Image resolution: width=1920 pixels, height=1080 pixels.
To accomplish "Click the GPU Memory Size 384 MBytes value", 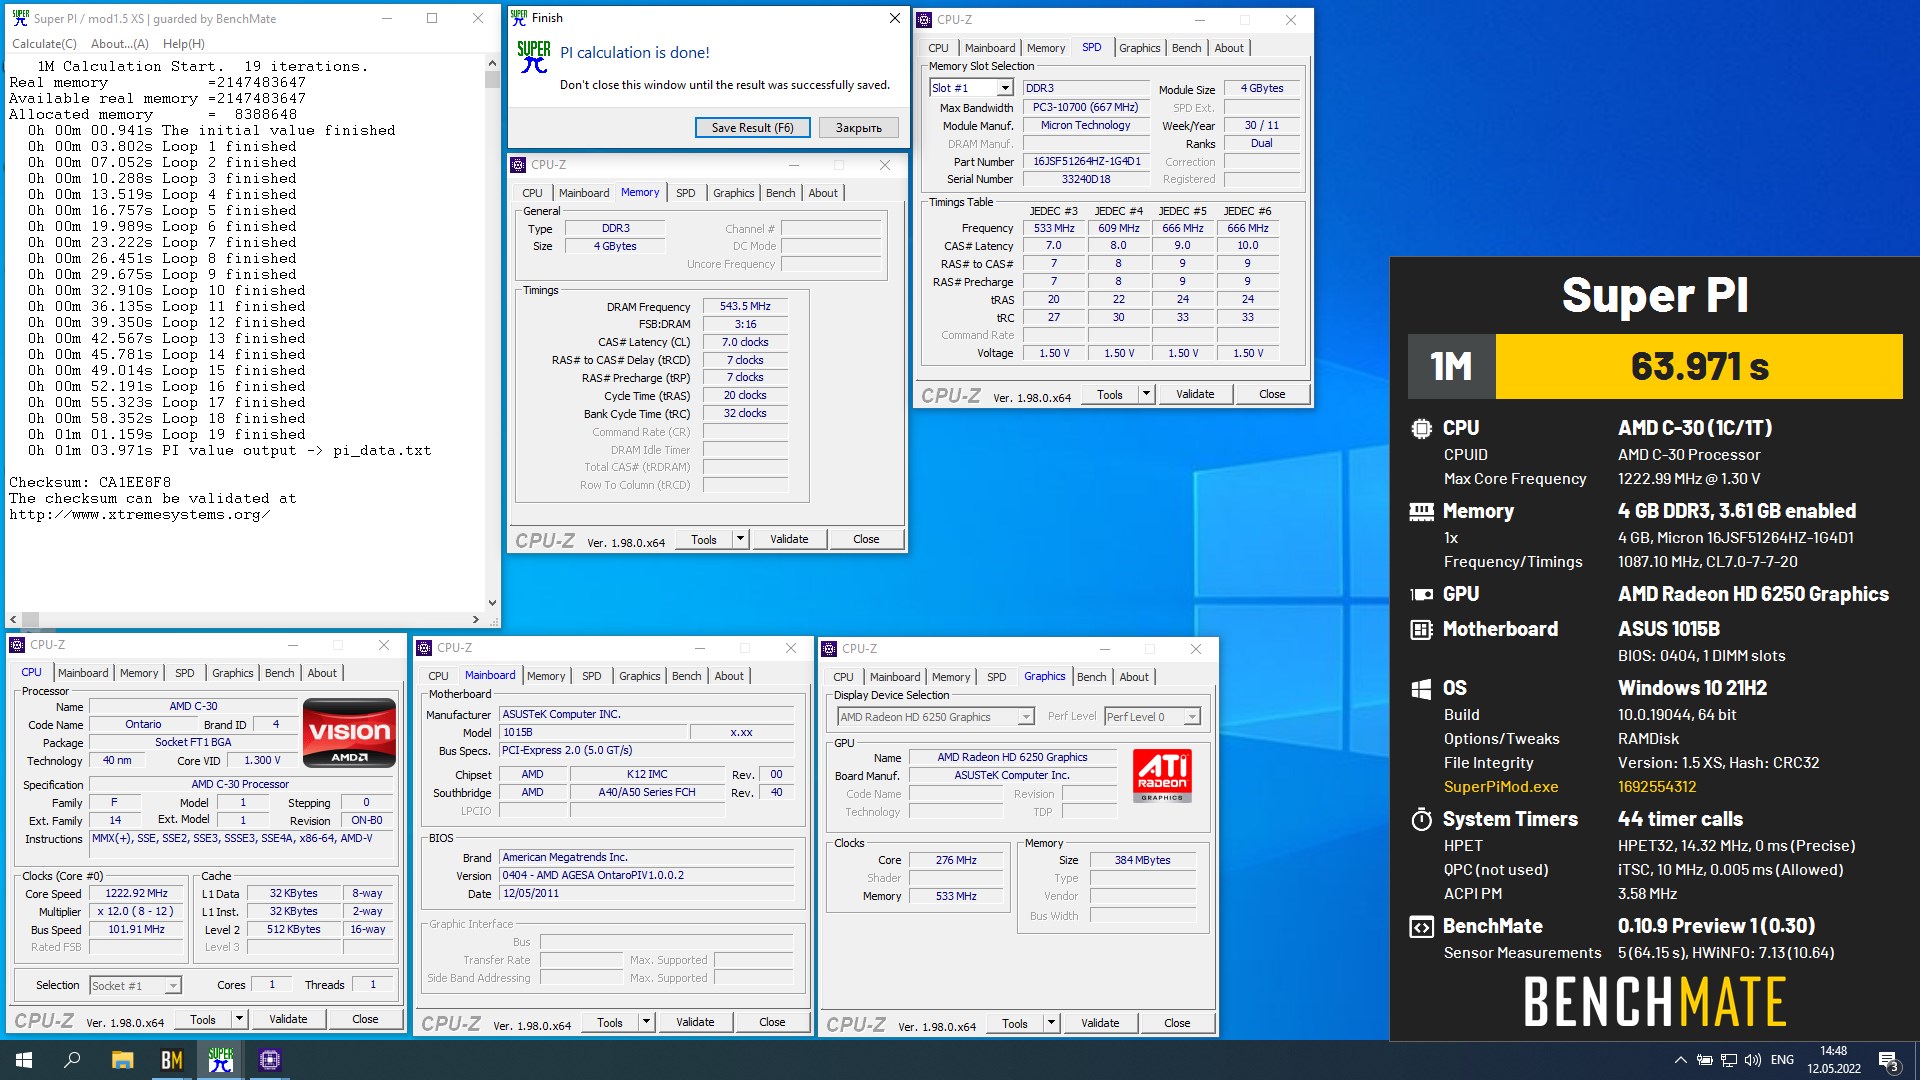I will [1142, 860].
